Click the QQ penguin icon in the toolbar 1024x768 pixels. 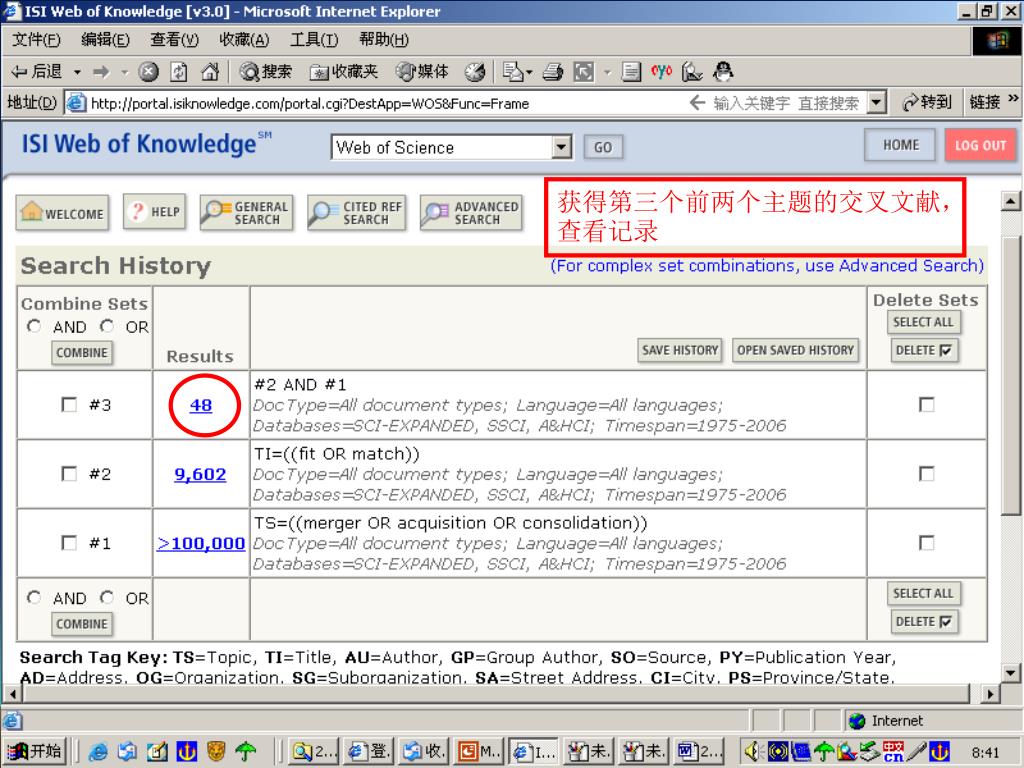(x=723, y=71)
